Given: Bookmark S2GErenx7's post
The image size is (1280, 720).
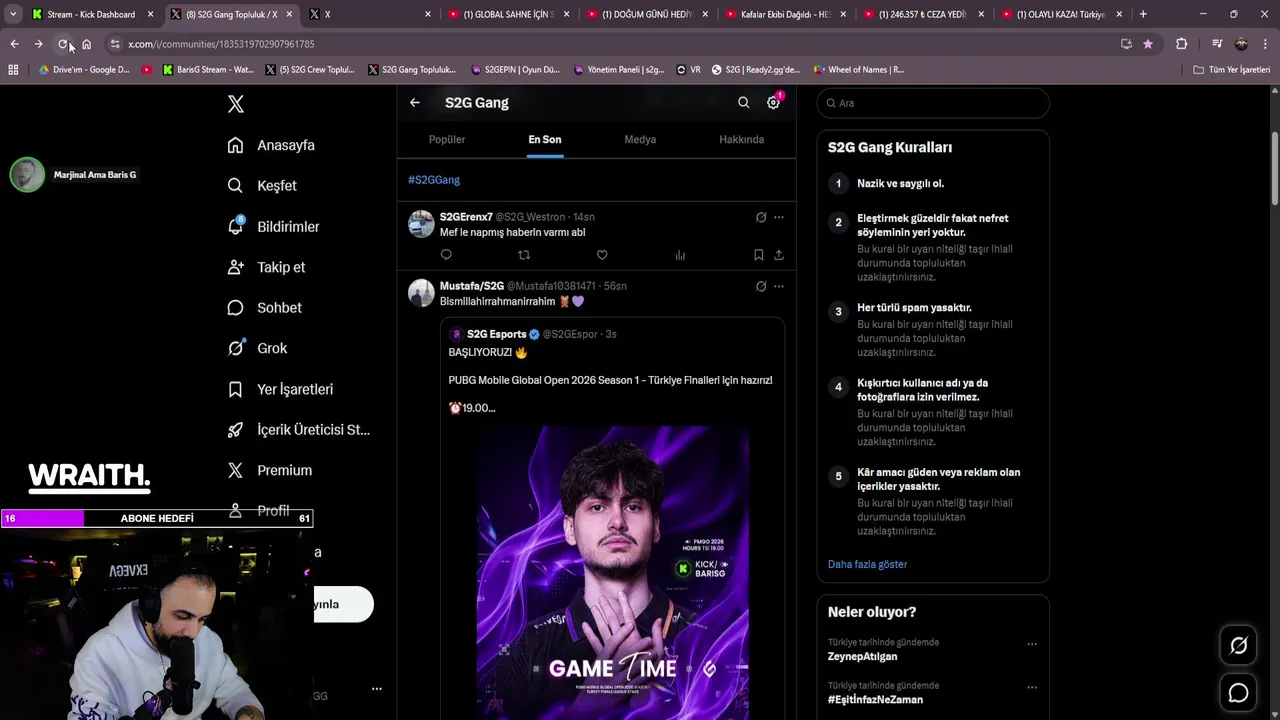Looking at the screenshot, I should pyautogui.click(x=759, y=255).
